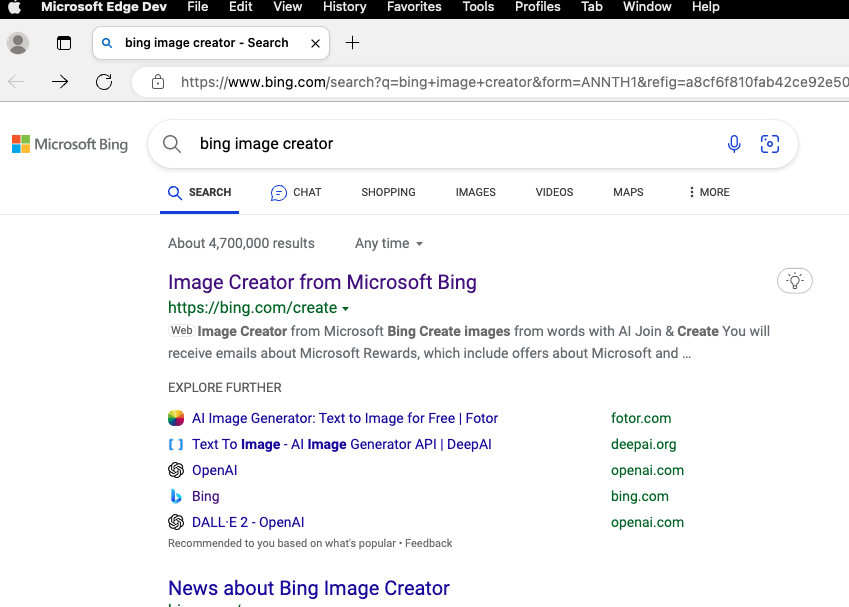Click the EXPLORE FURTHER heading
The width and height of the screenshot is (849, 607).
[225, 388]
